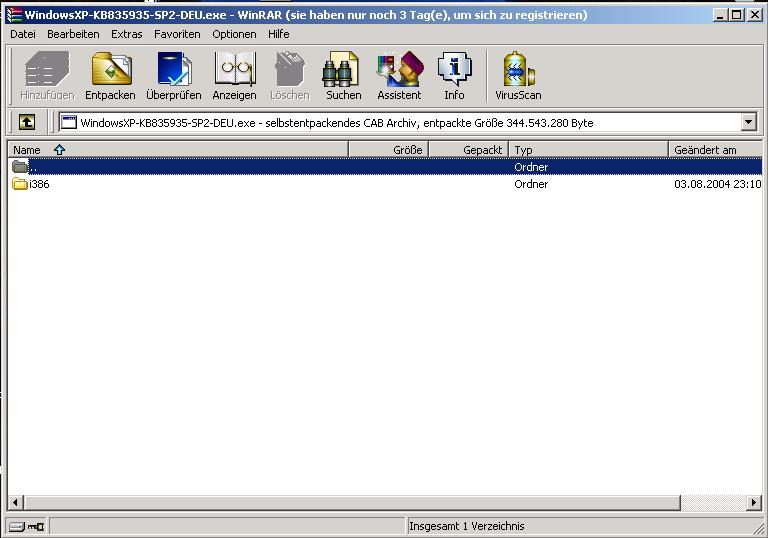Minimize the WinRAR window
This screenshot has height=538, width=768.
720,15
